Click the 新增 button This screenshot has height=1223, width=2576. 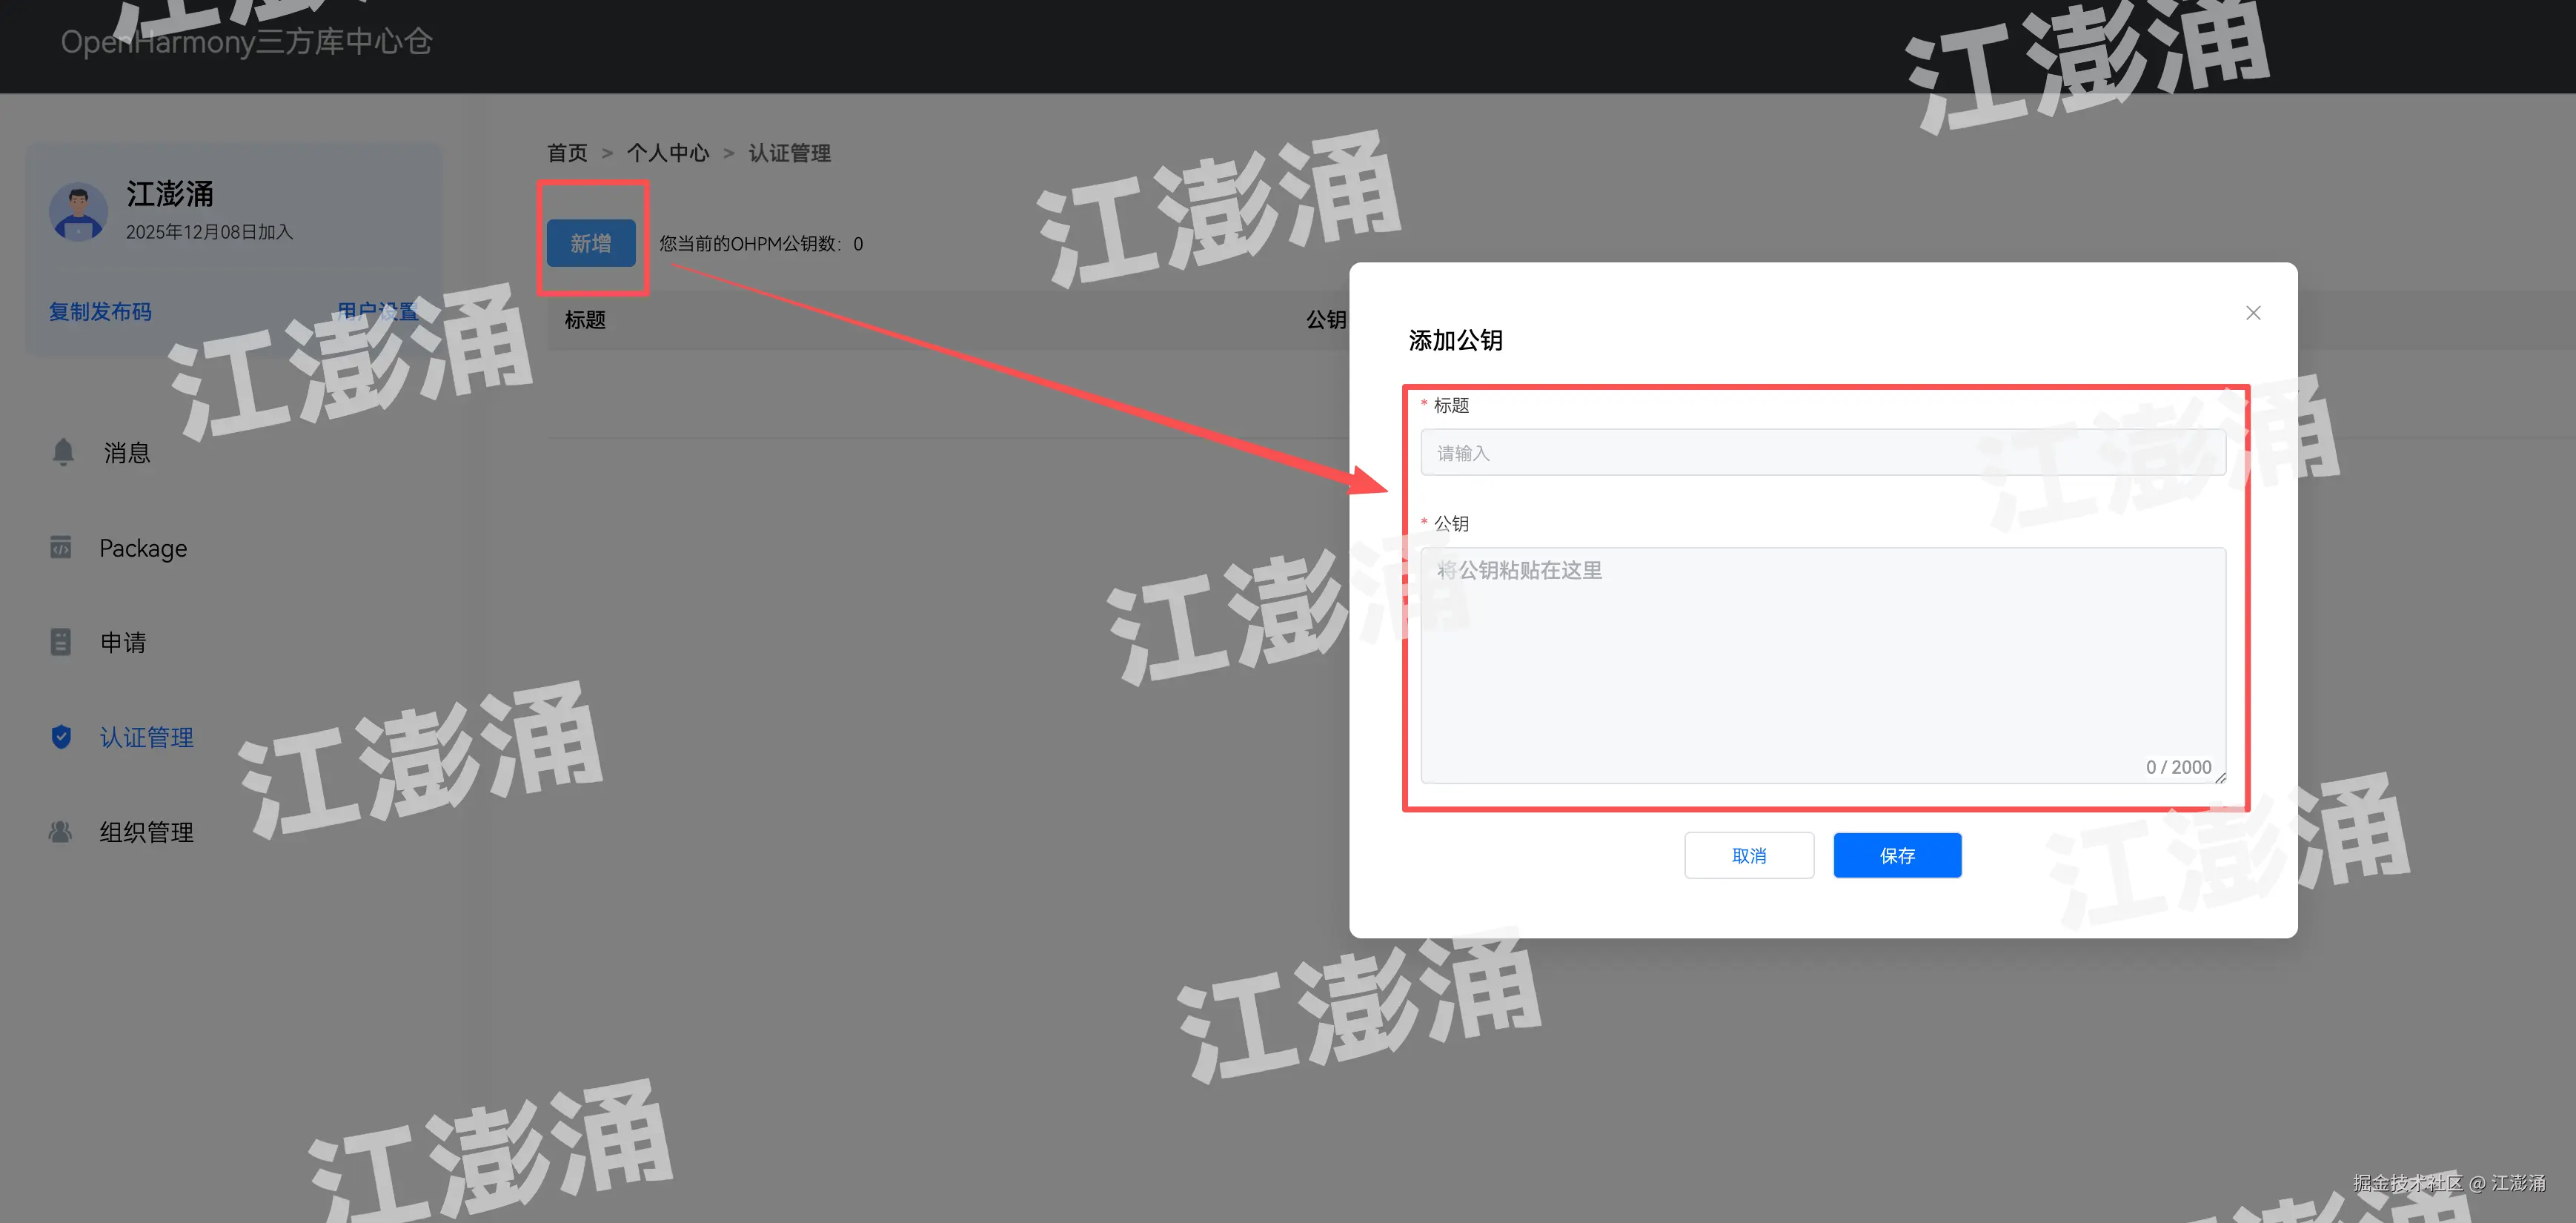pyautogui.click(x=590, y=243)
